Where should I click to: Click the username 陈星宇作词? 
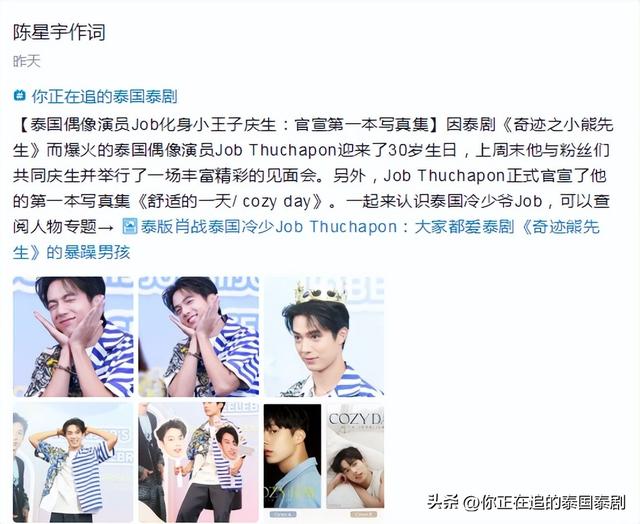[x=59, y=32]
